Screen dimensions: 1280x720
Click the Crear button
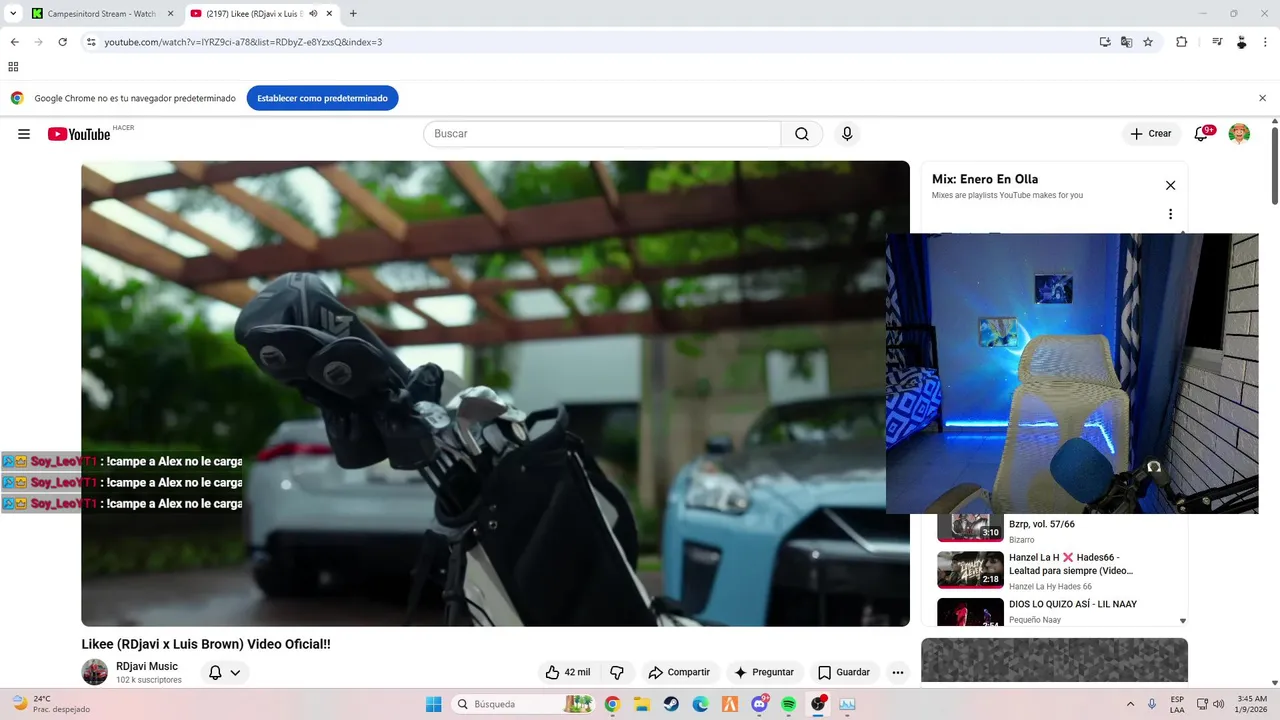click(x=1151, y=134)
